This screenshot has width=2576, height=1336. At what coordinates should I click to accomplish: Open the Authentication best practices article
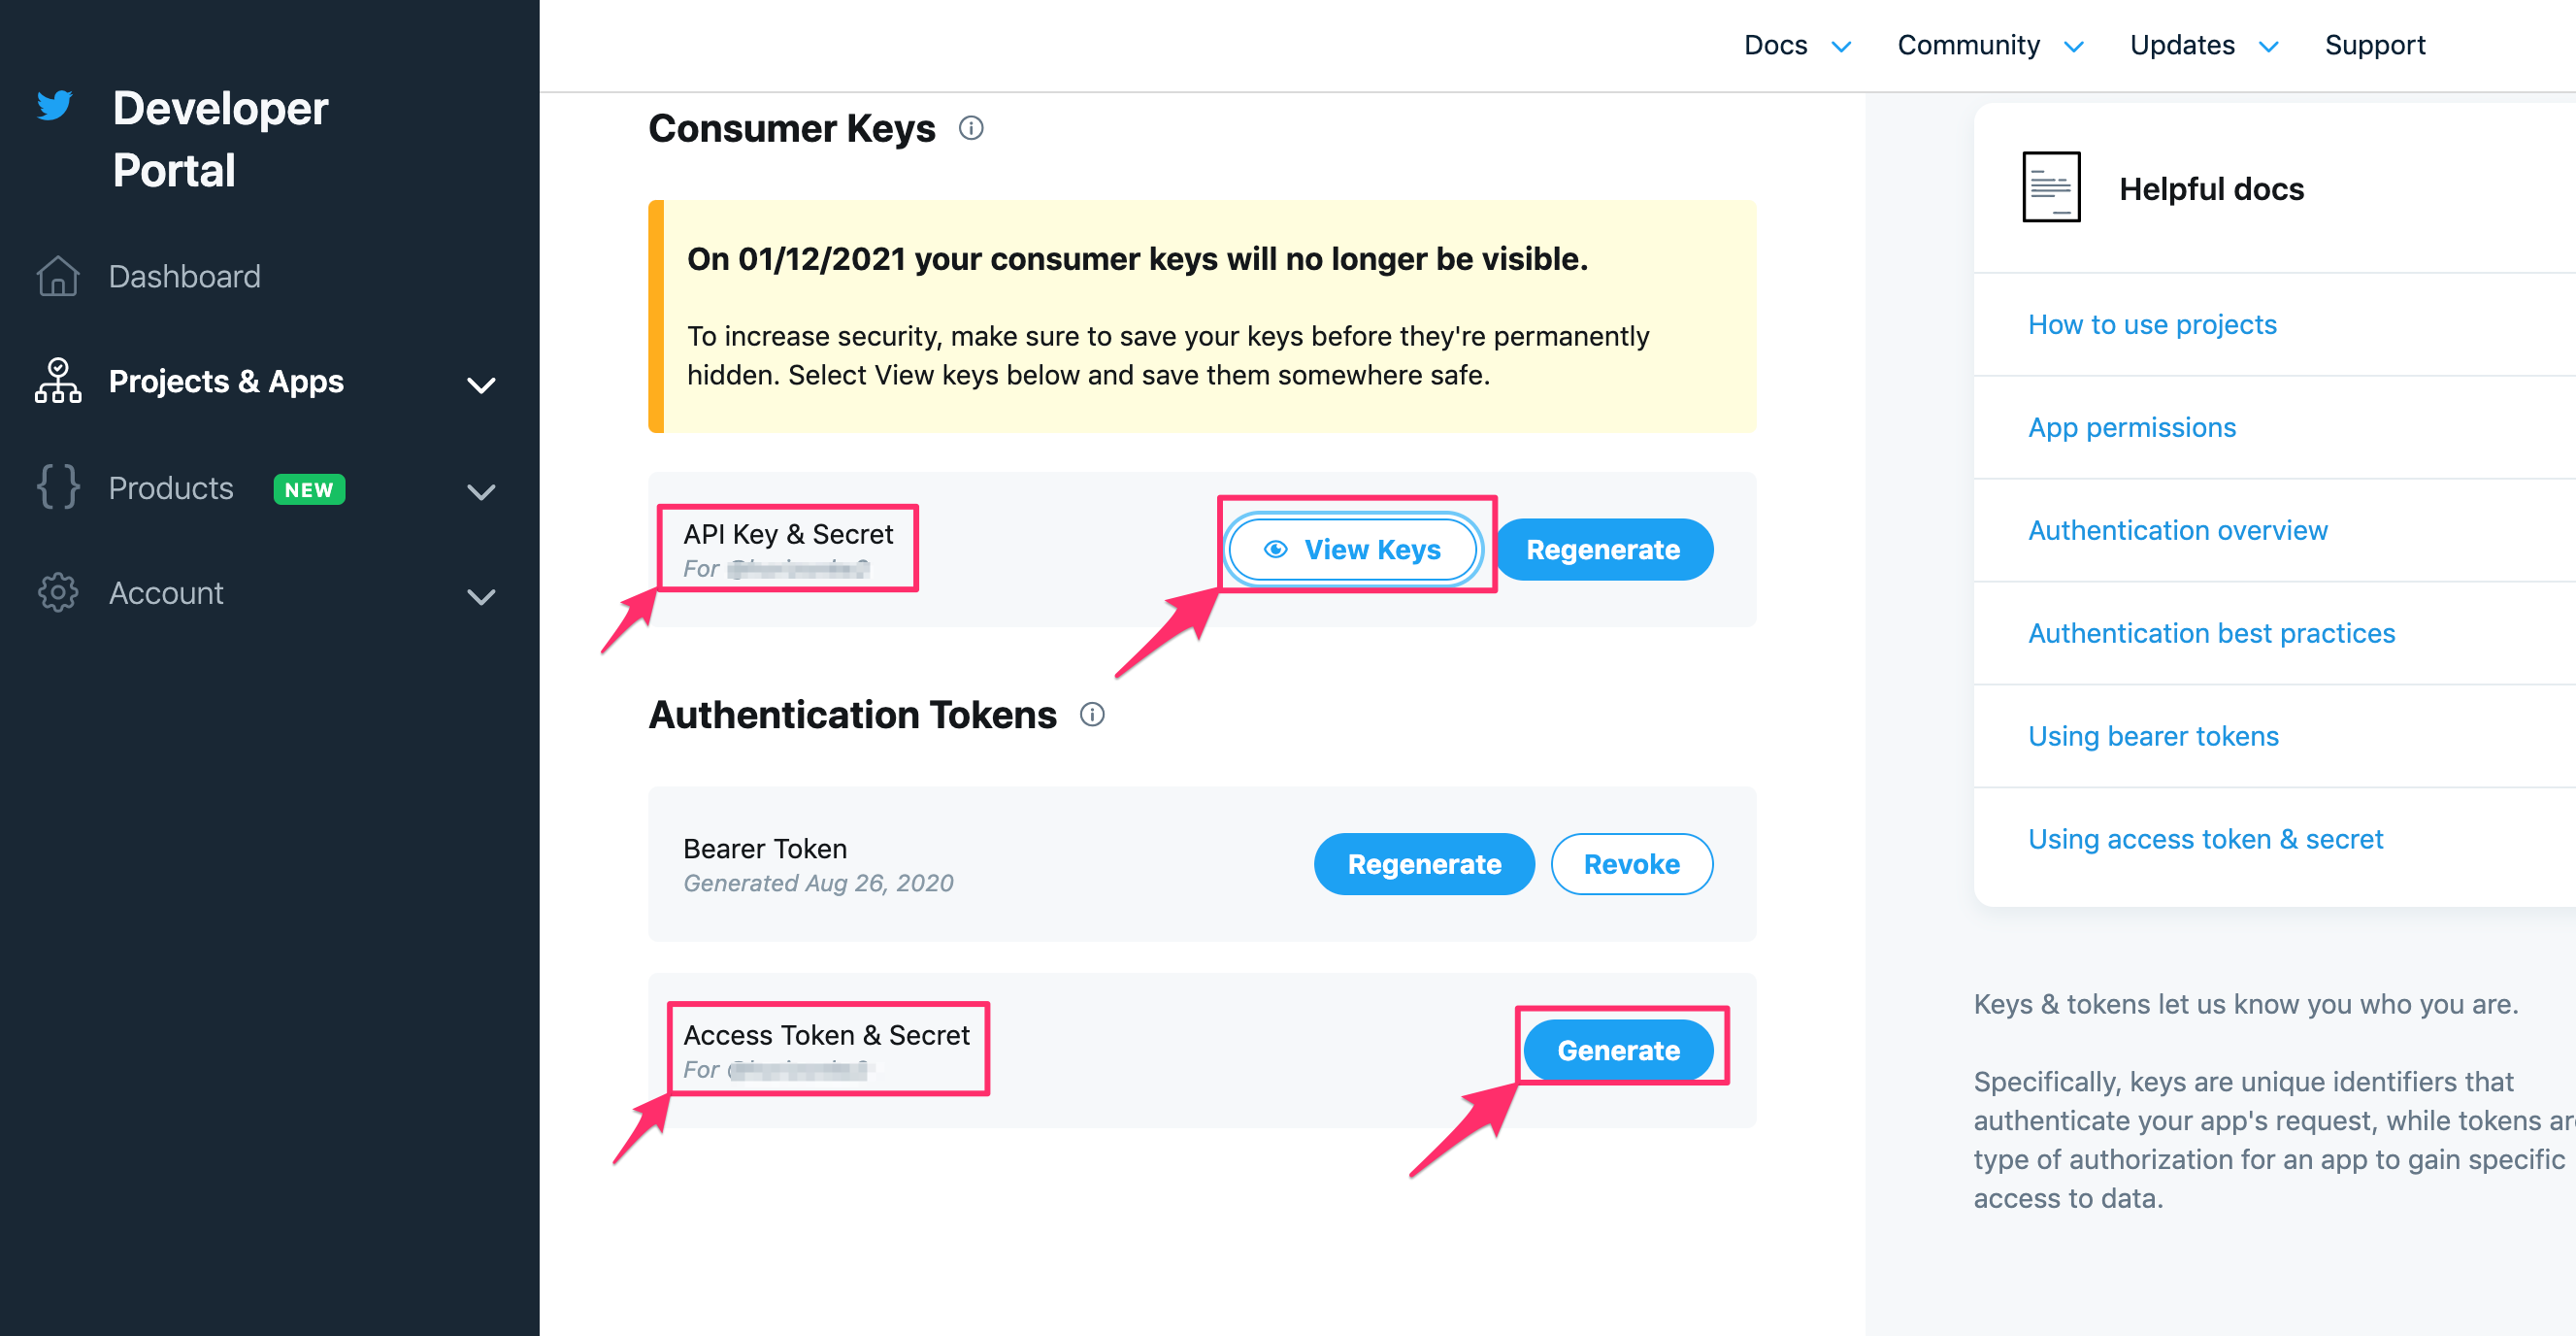tap(2210, 632)
